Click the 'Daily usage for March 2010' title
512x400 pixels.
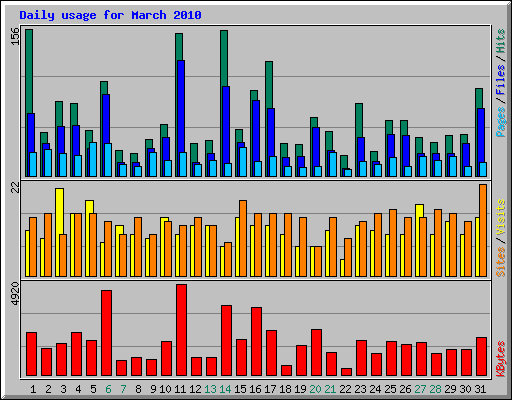click(110, 15)
